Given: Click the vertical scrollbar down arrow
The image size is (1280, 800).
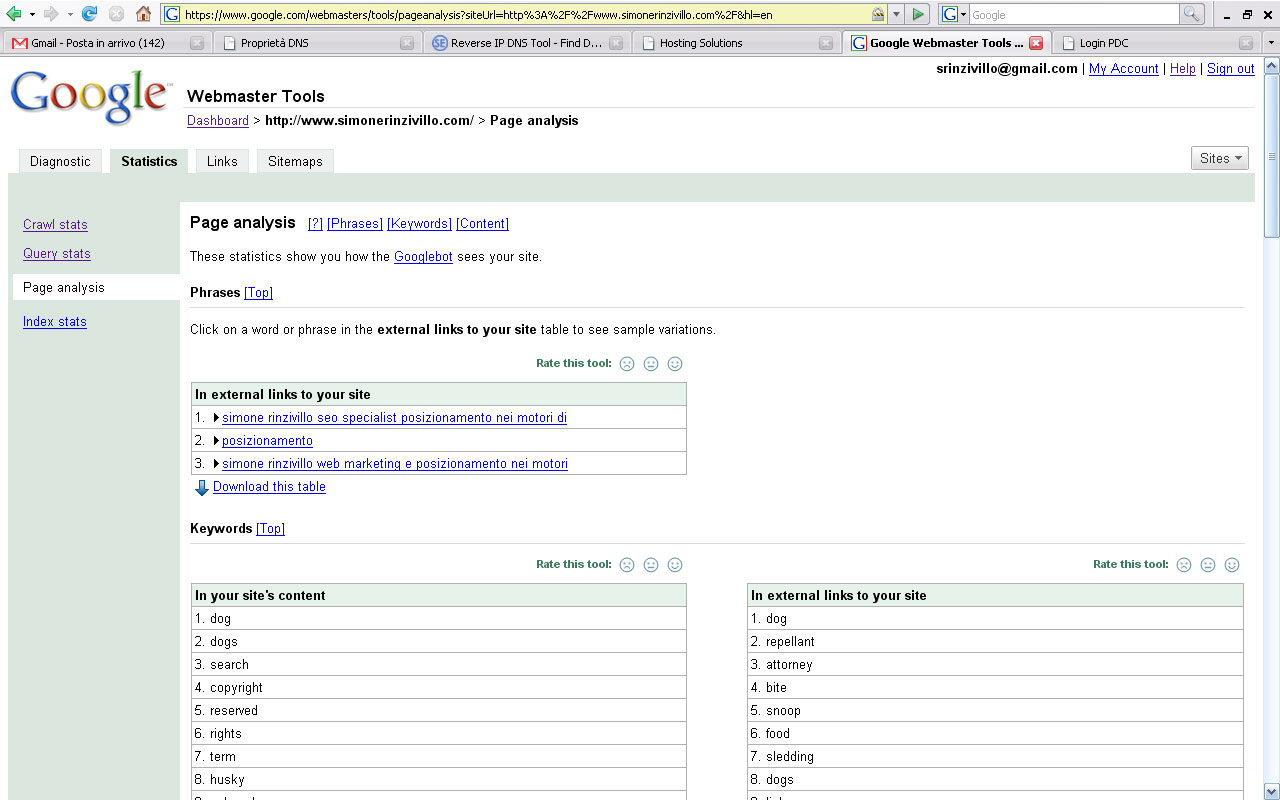Looking at the screenshot, I should click(x=1271, y=791).
